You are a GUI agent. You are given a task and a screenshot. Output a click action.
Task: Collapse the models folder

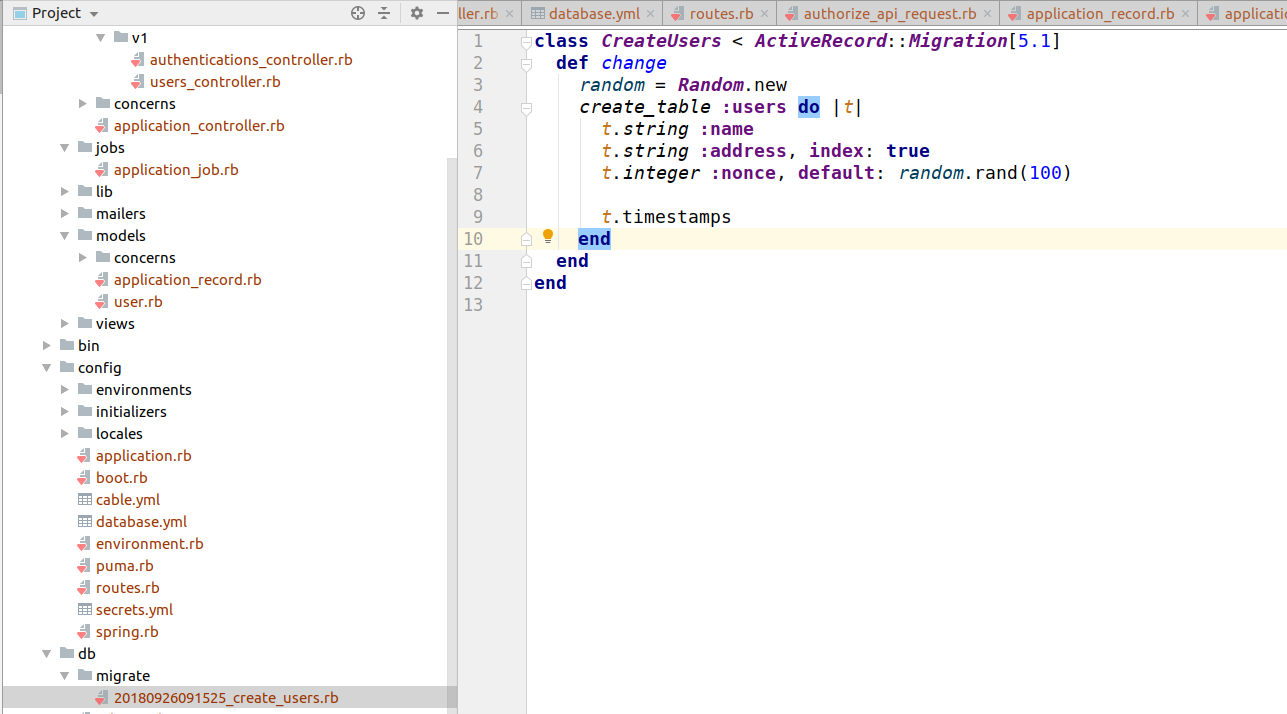point(65,236)
